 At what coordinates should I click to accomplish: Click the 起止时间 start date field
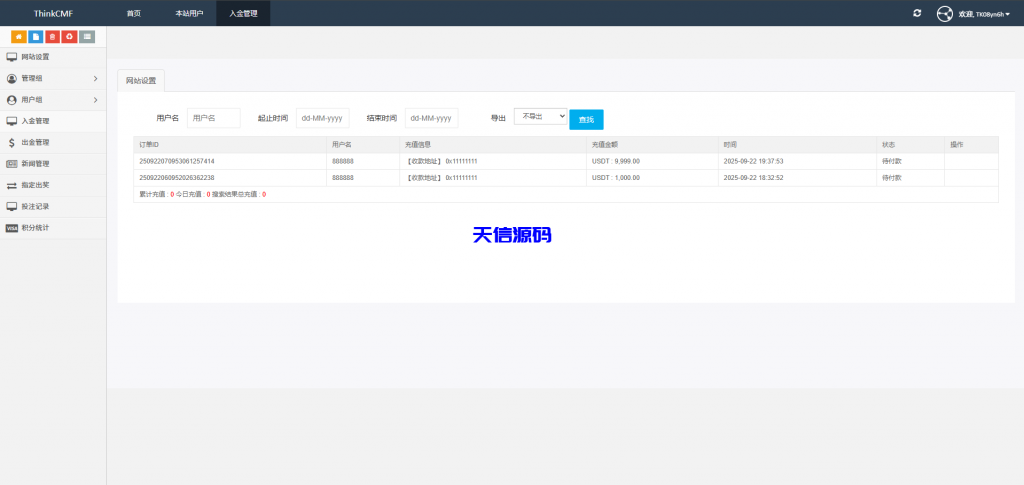point(323,118)
